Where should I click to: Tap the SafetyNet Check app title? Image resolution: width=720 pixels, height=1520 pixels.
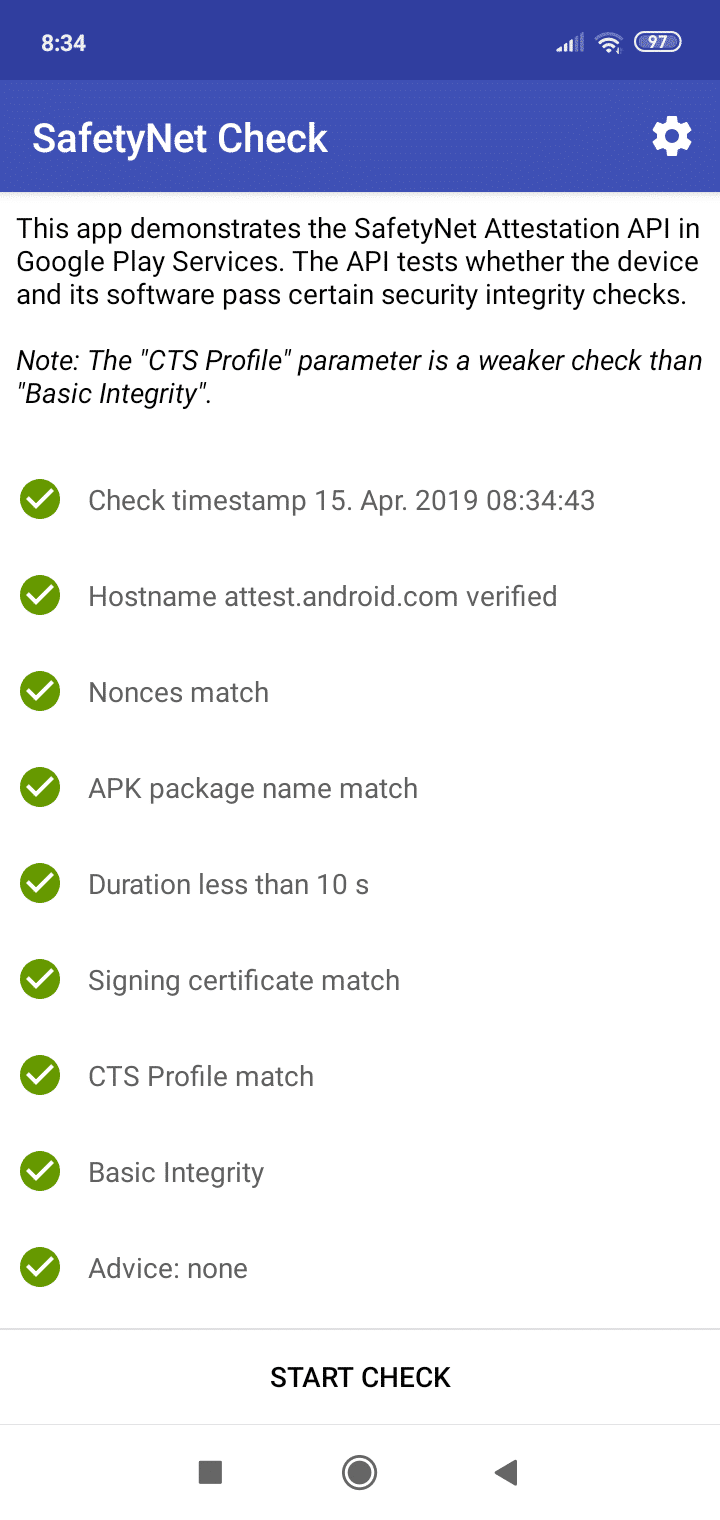[x=180, y=138]
